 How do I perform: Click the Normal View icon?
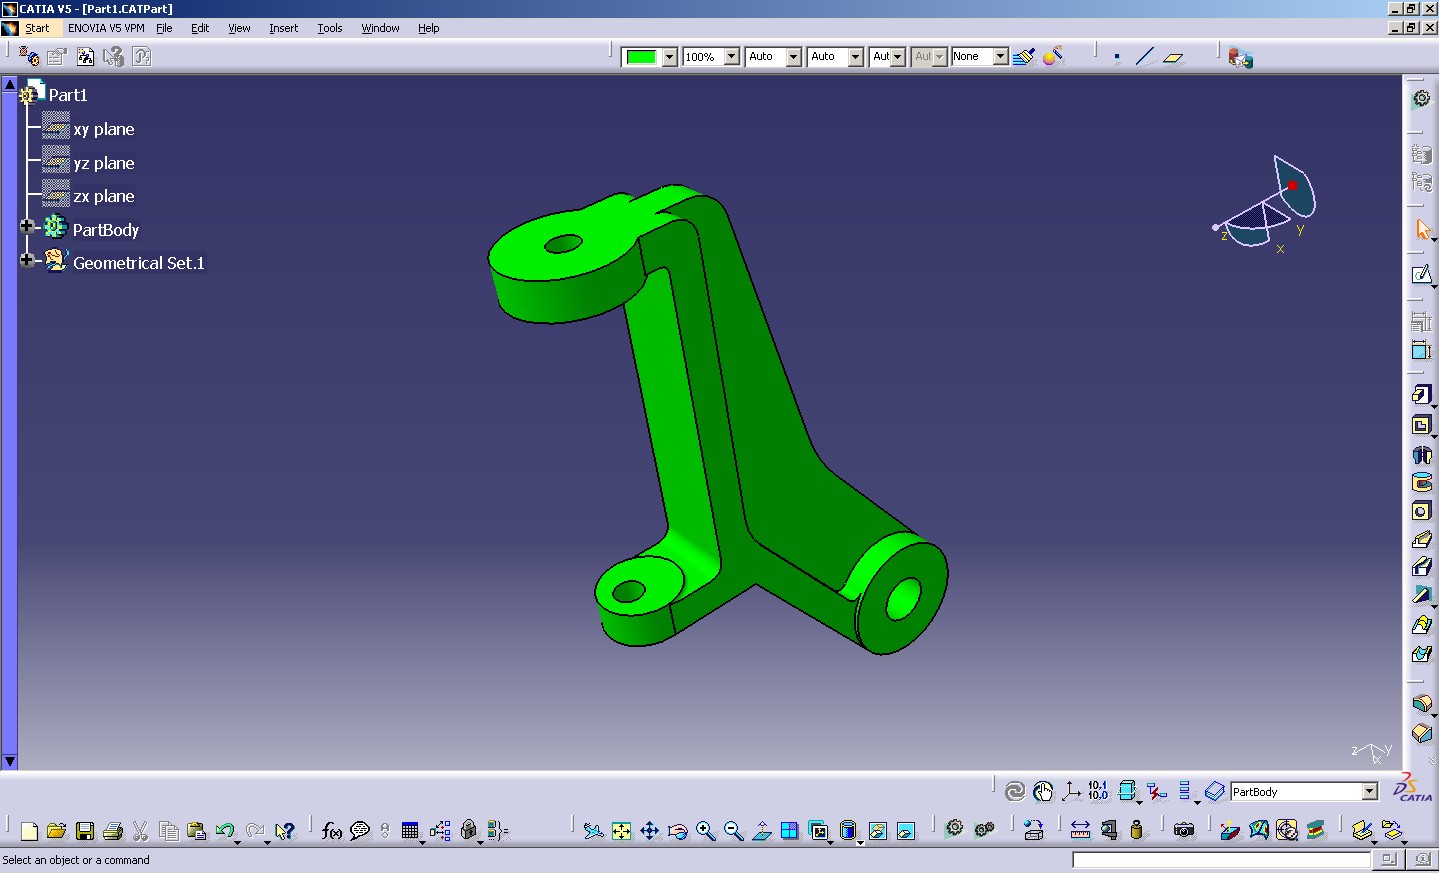click(762, 831)
